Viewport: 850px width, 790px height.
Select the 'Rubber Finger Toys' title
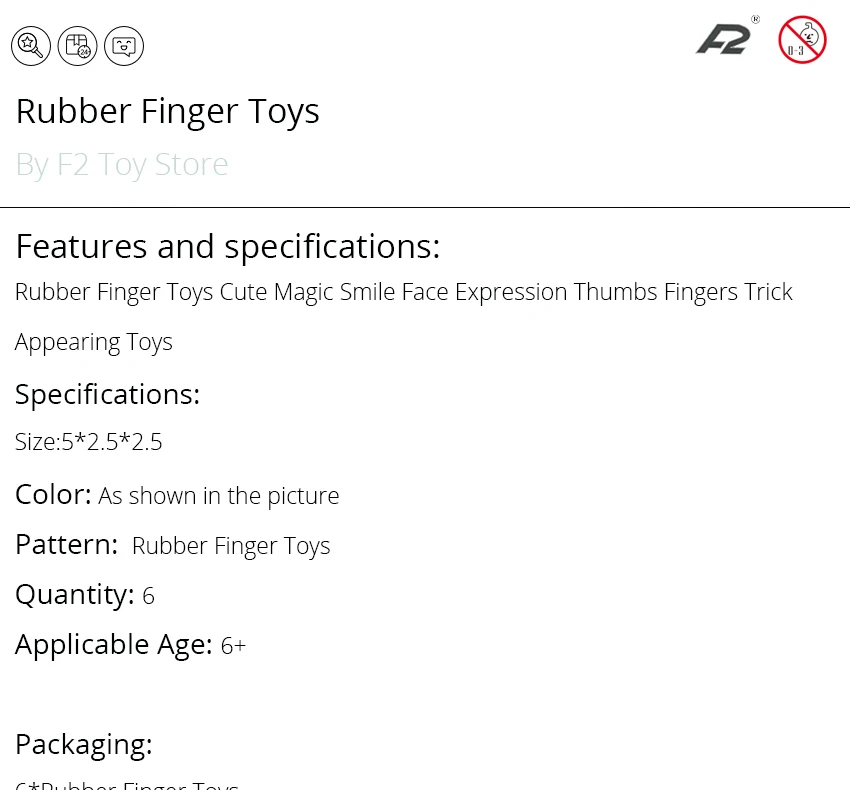point(168,112)
